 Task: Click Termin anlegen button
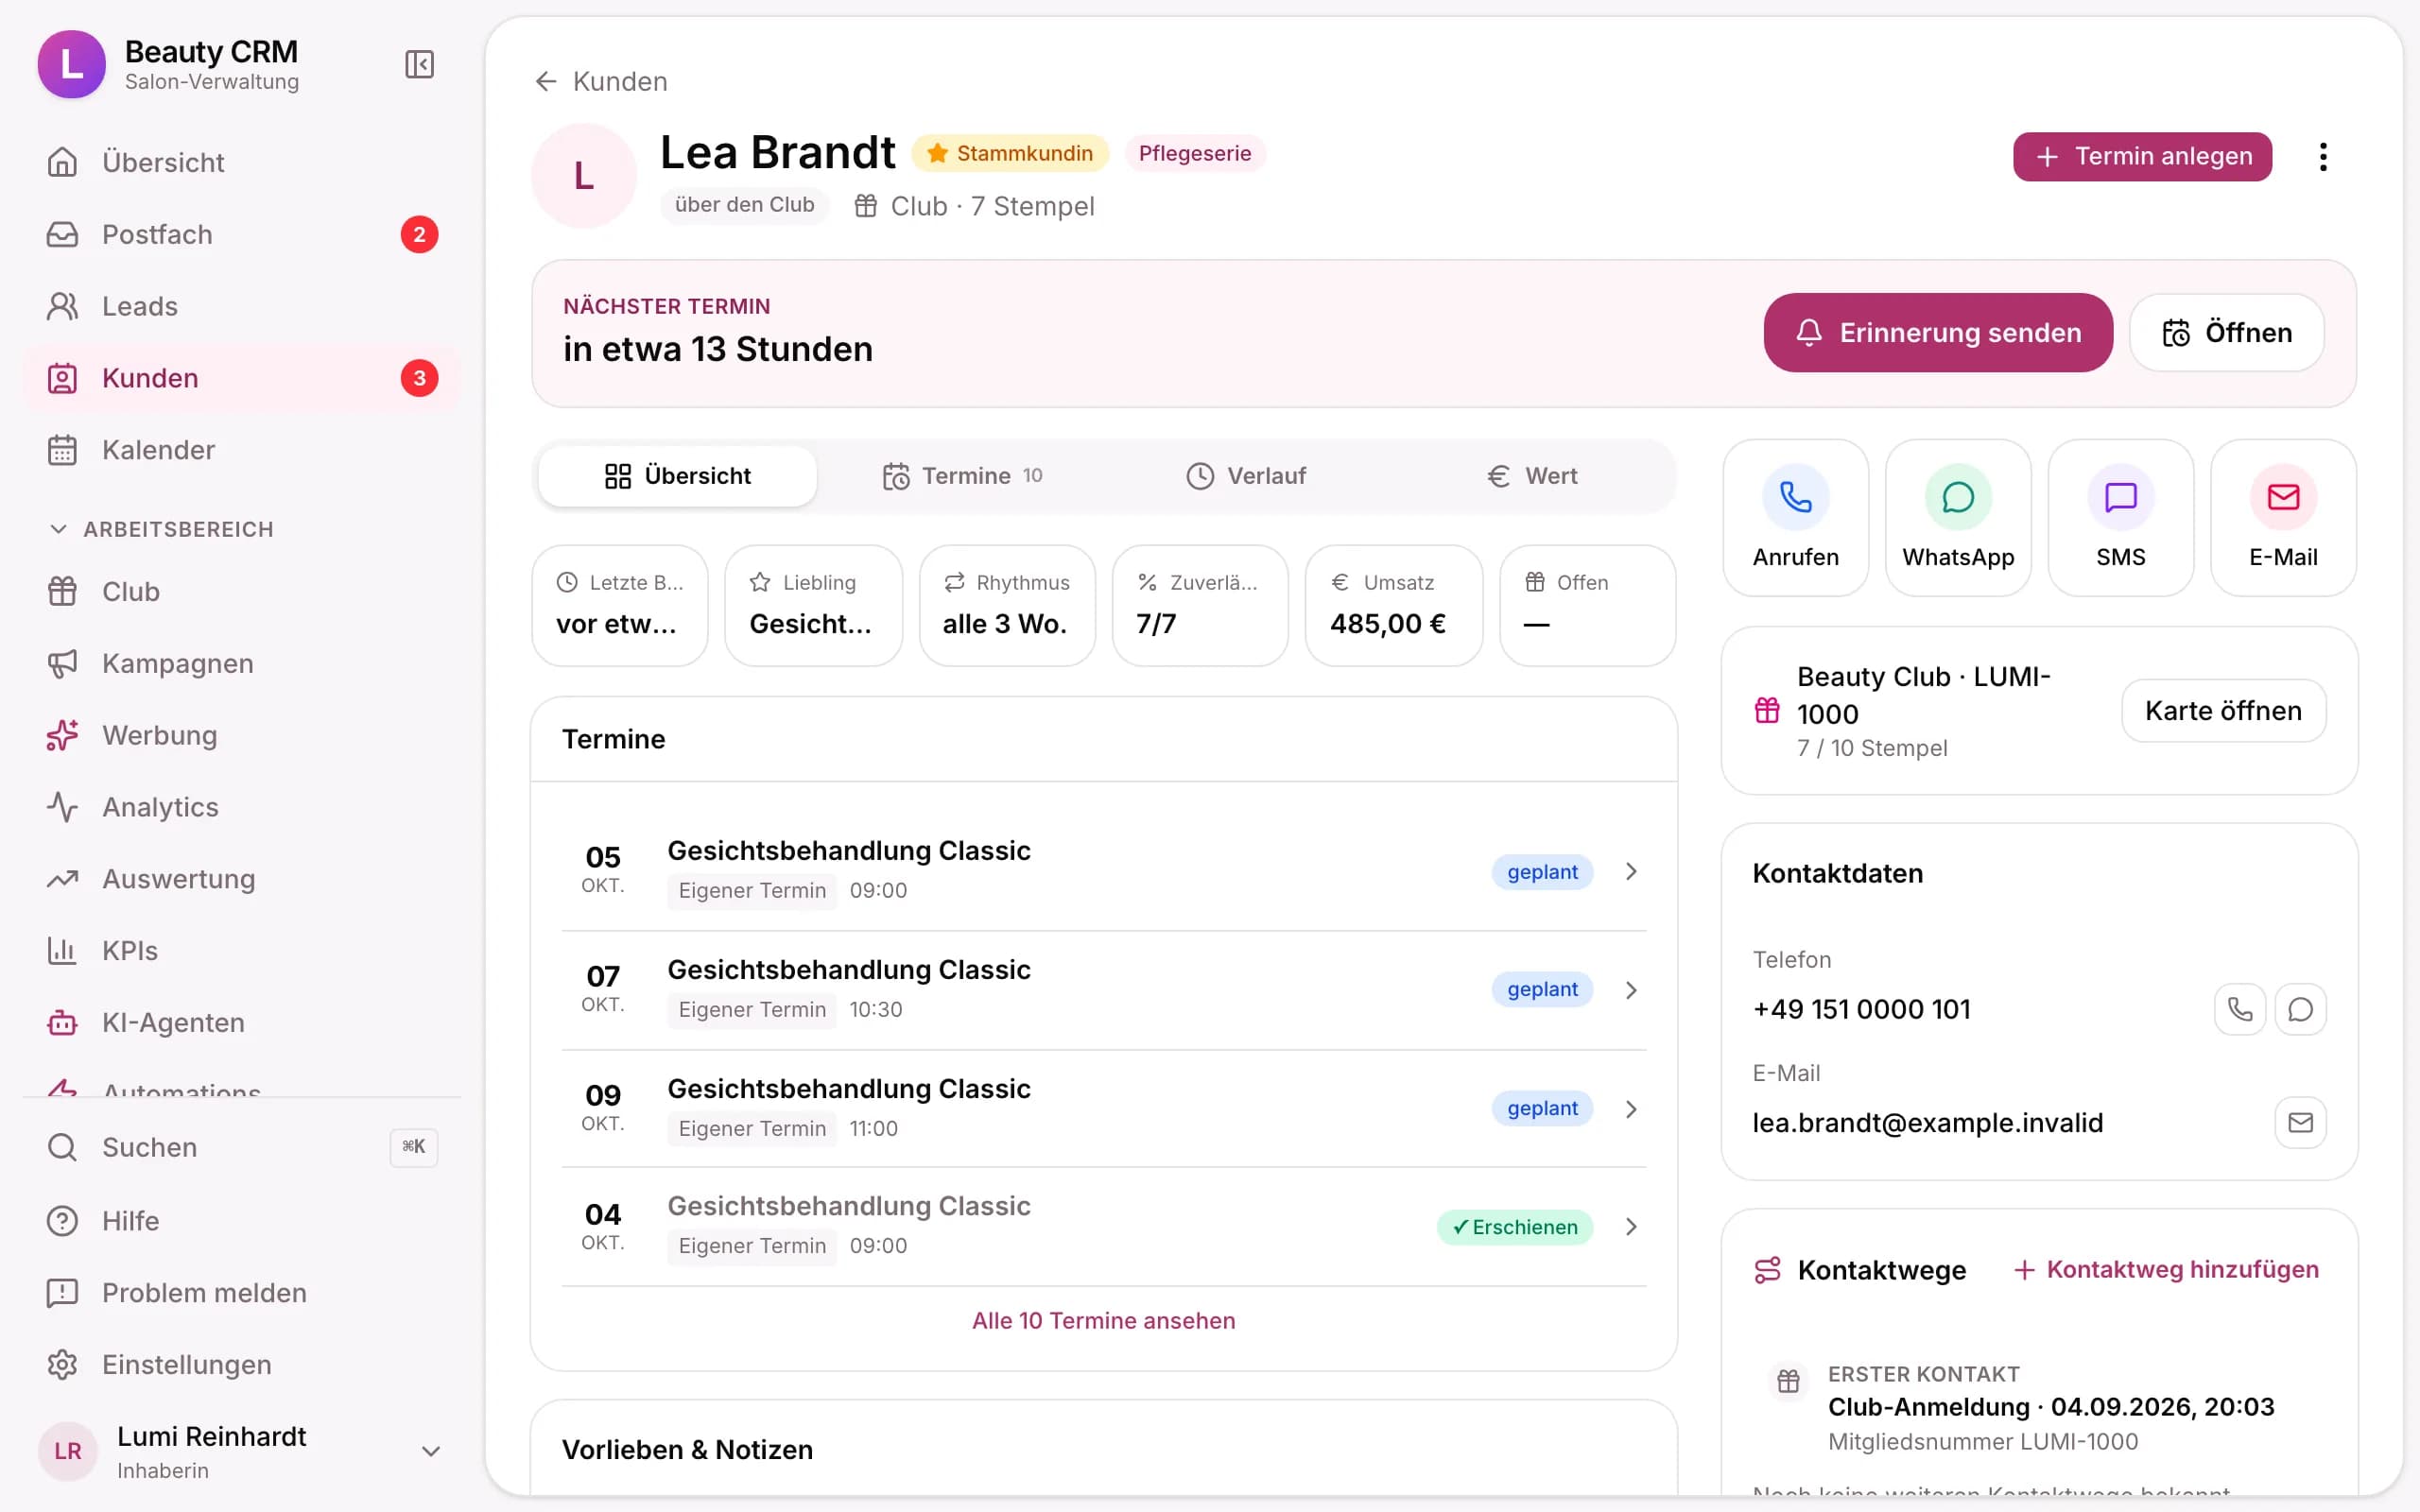click(x=2142, y=157)
